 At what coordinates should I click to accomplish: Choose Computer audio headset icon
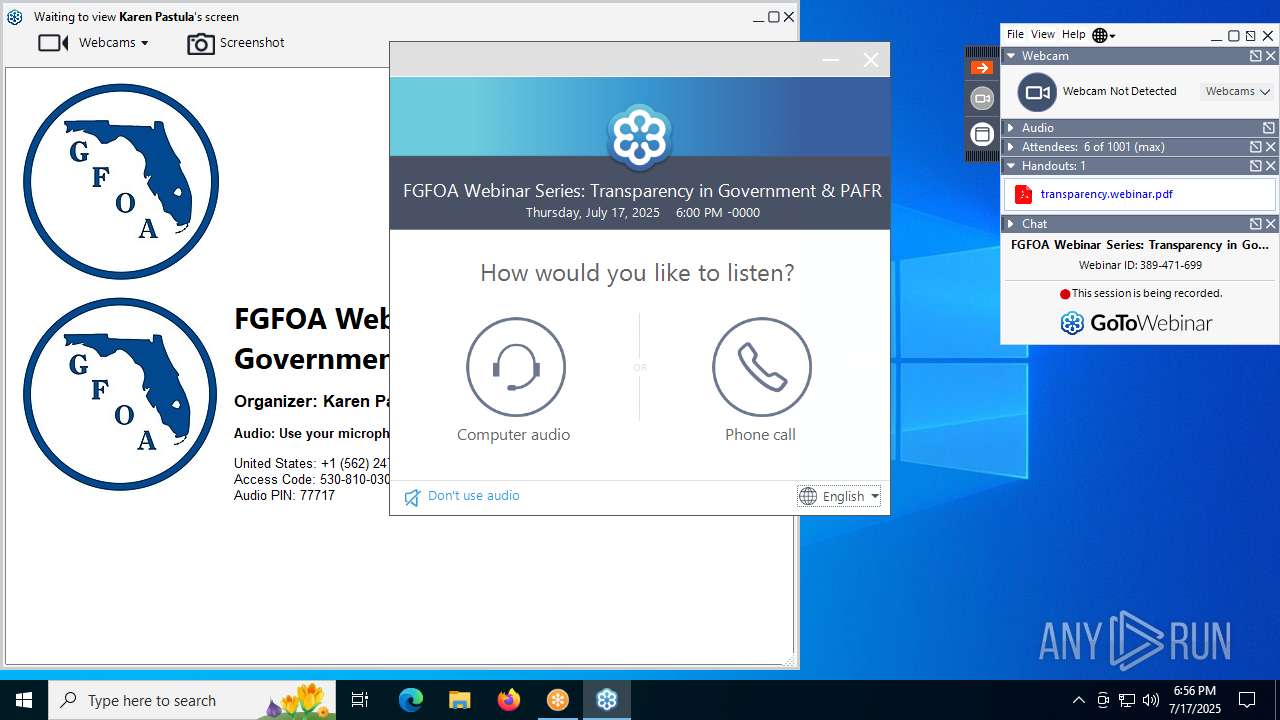coord(516,367)
